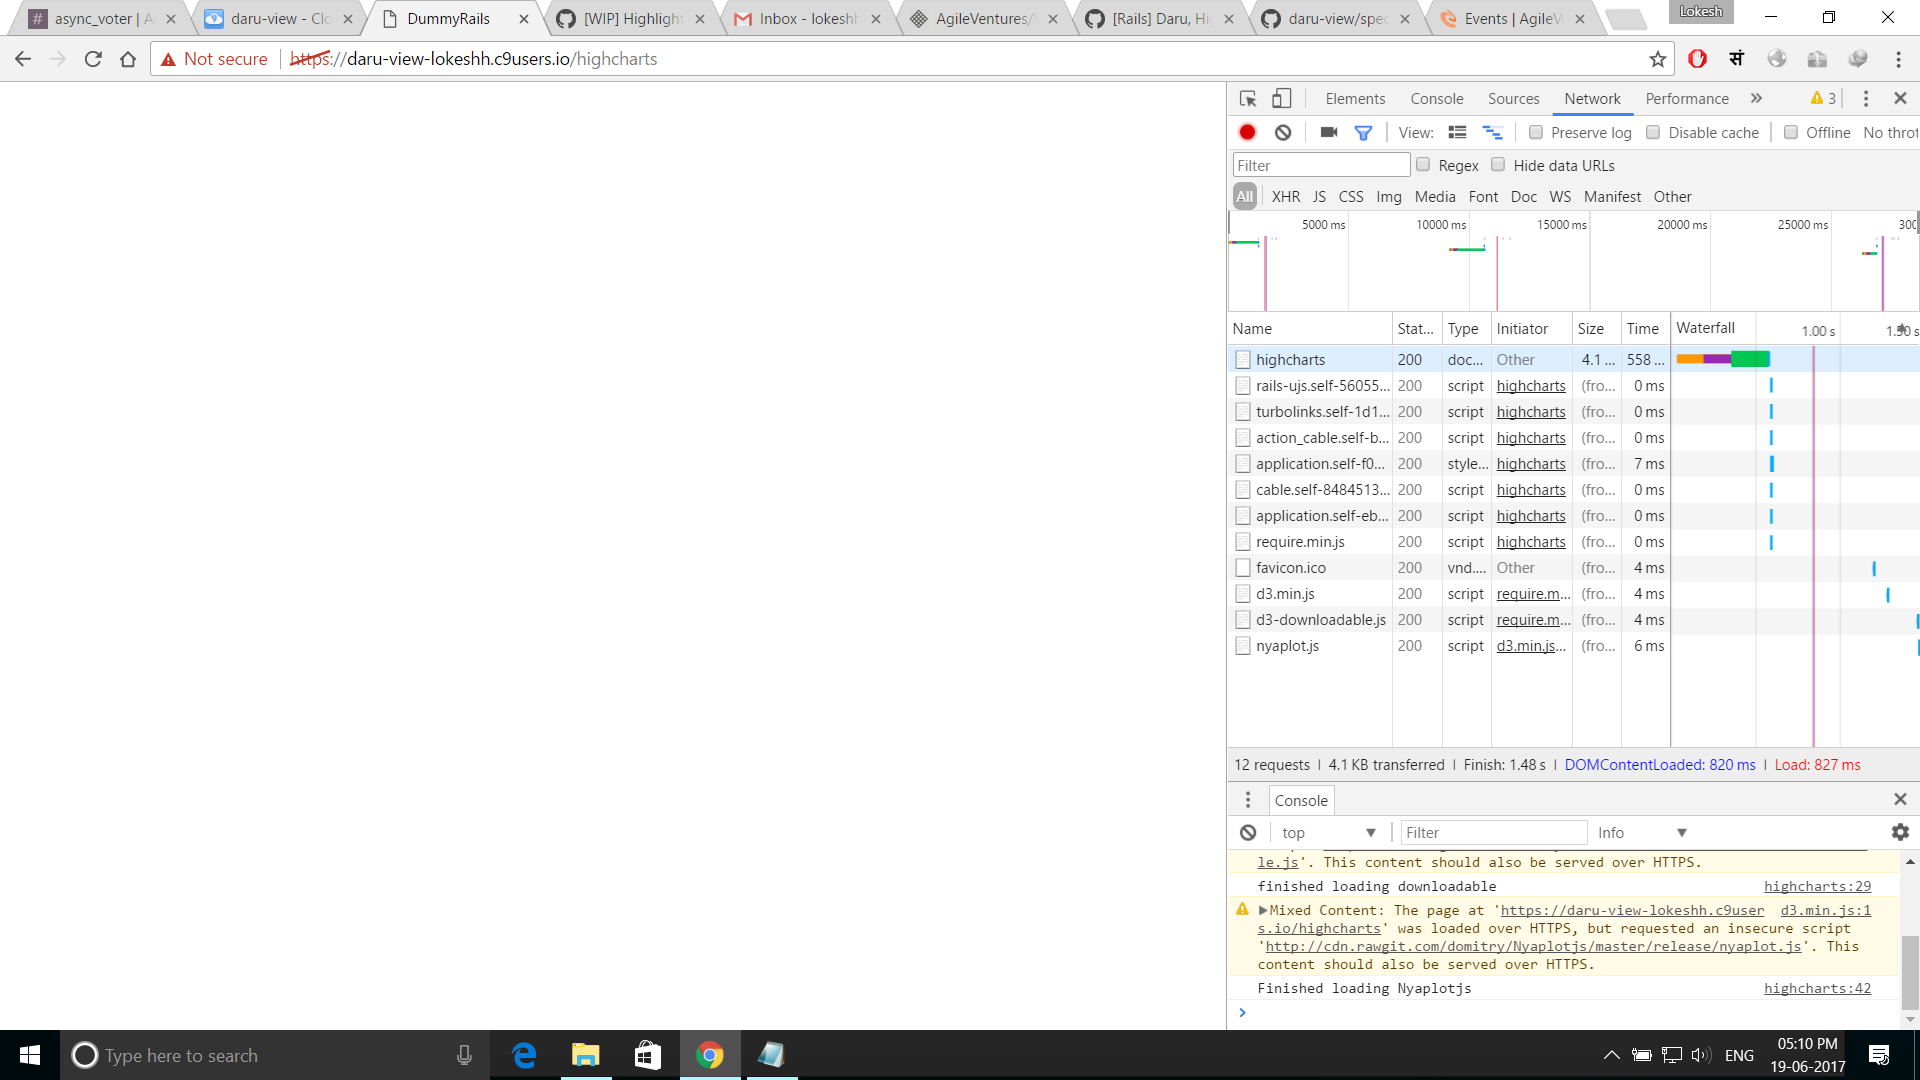The image size is (1920, 1080).
Task: Open the network filter funnel
Action: [1363, 131]
